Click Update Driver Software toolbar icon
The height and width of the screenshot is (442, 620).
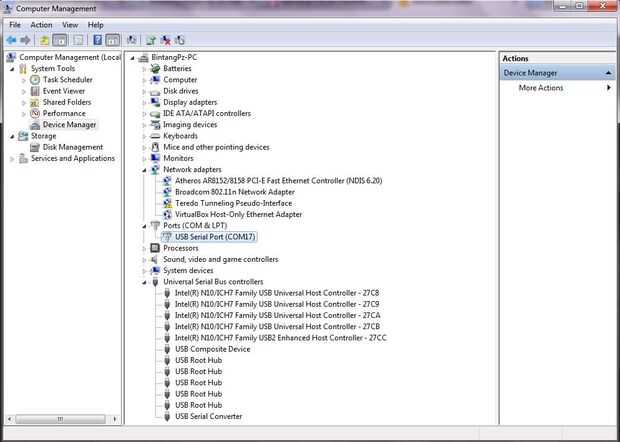click(x=150, y=40)
